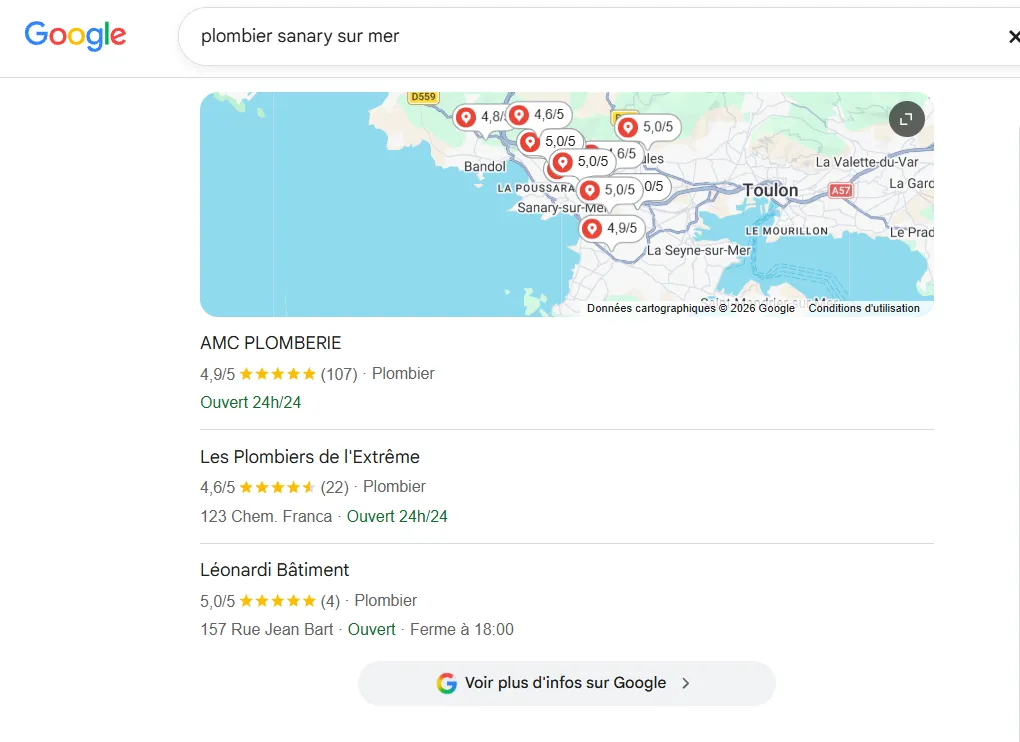Click LE MOURILLON label on the map

(786, 231)
